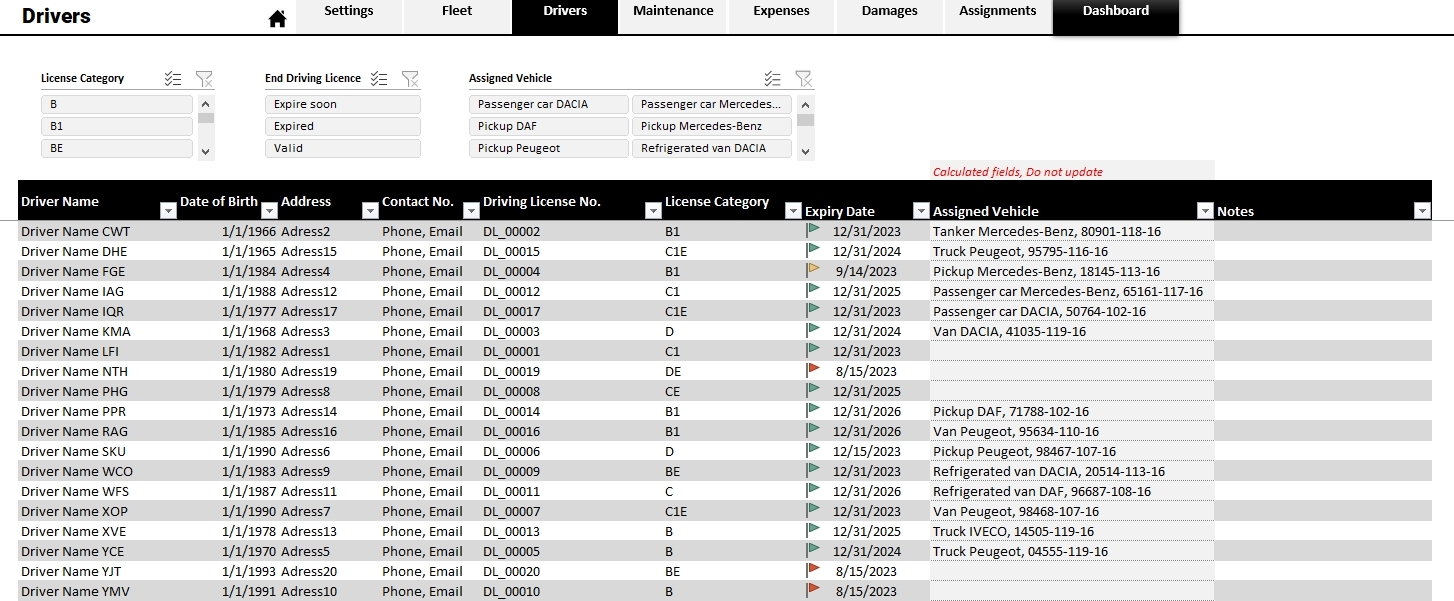The height and width of the screenshot is (601, 1454).
Task: Click red flag for Driver Name YMV
Action: tap(813, 590)
